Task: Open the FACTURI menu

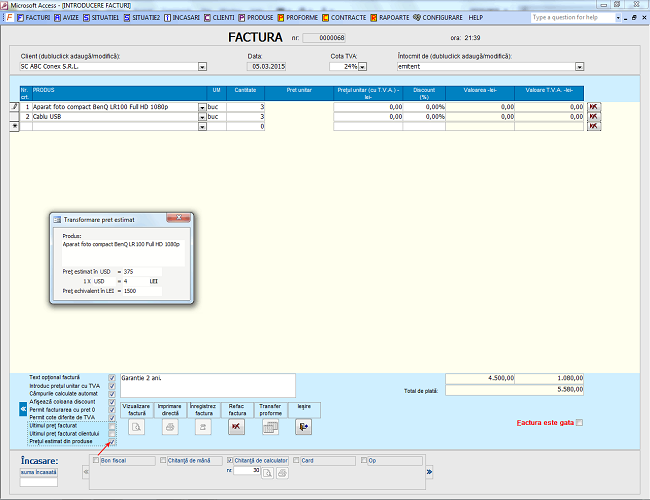Action: click(x=34, y=17)
